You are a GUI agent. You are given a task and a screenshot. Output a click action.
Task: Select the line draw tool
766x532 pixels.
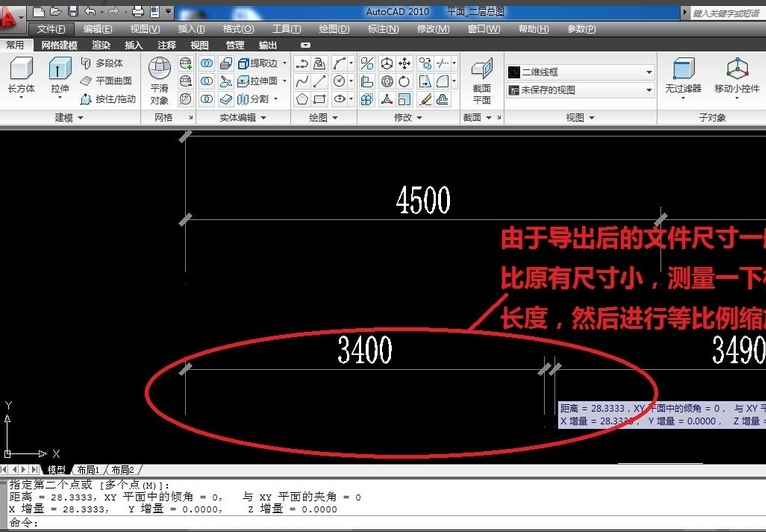(319, 81)
